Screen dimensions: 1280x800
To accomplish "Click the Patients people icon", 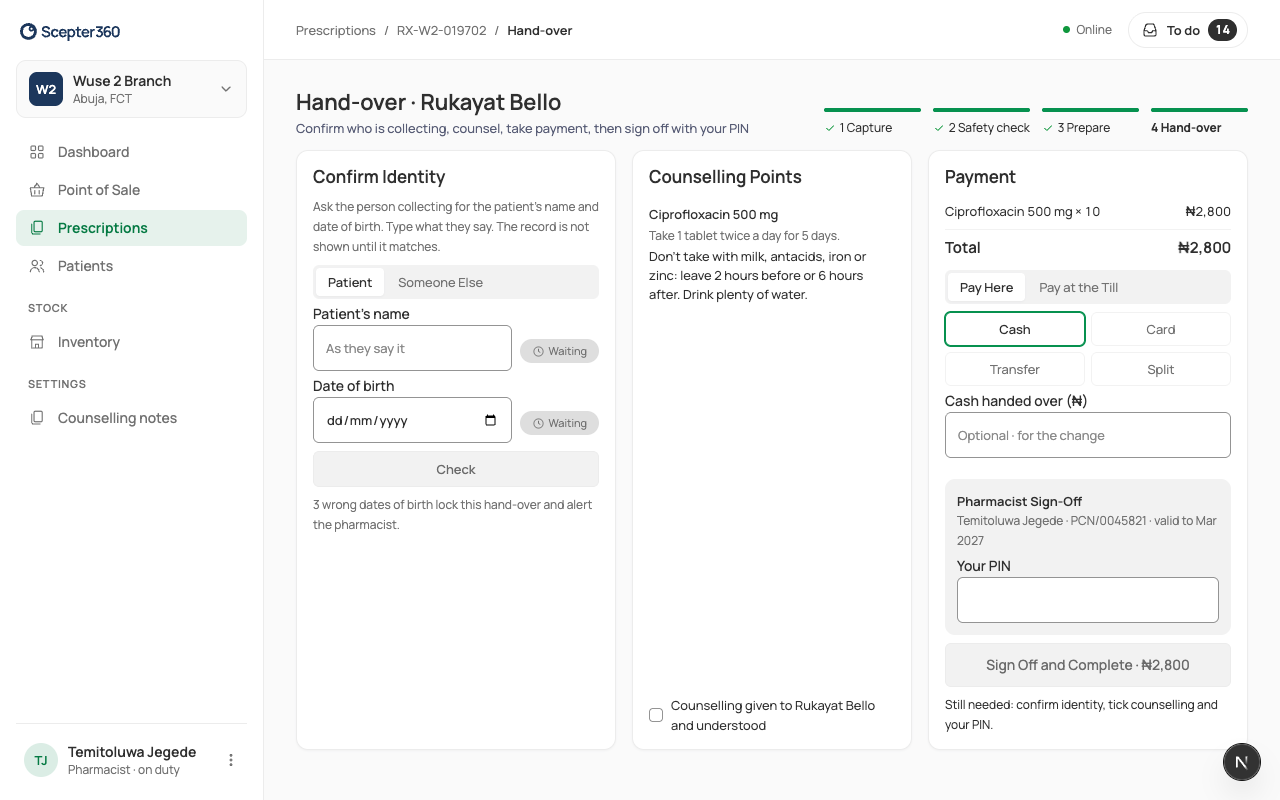I will point(37,266).
